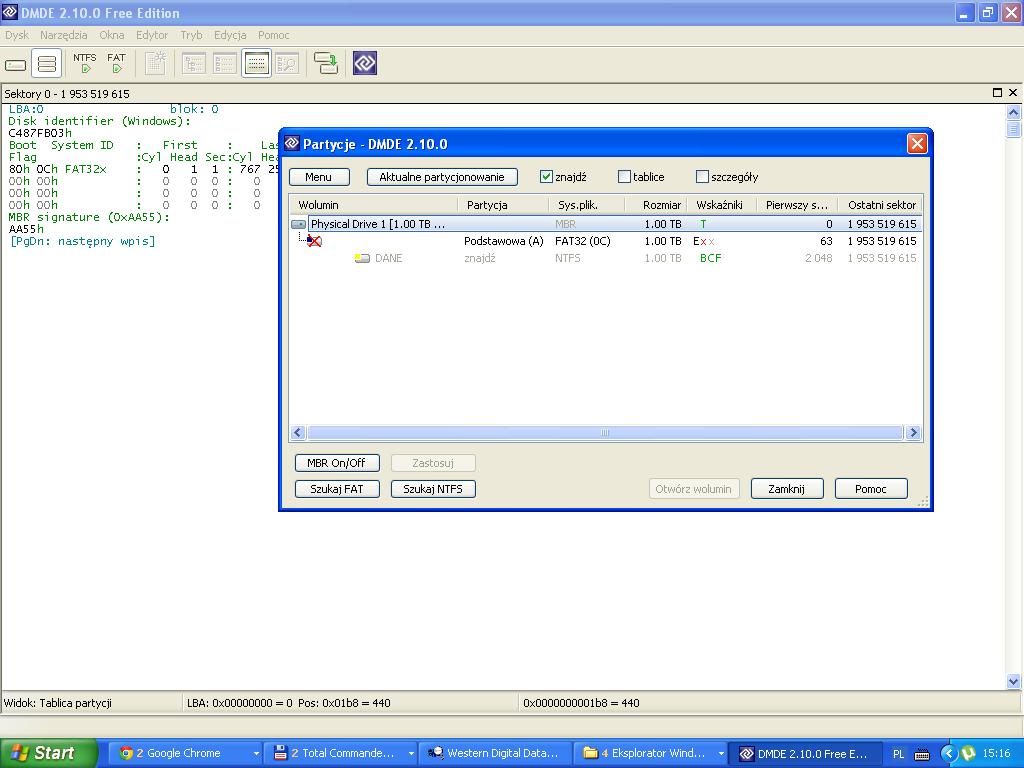This screenshot has height=768, width=1024.
Task: Toggle the znajdź checkbox
Action: [x=547, y=176]
